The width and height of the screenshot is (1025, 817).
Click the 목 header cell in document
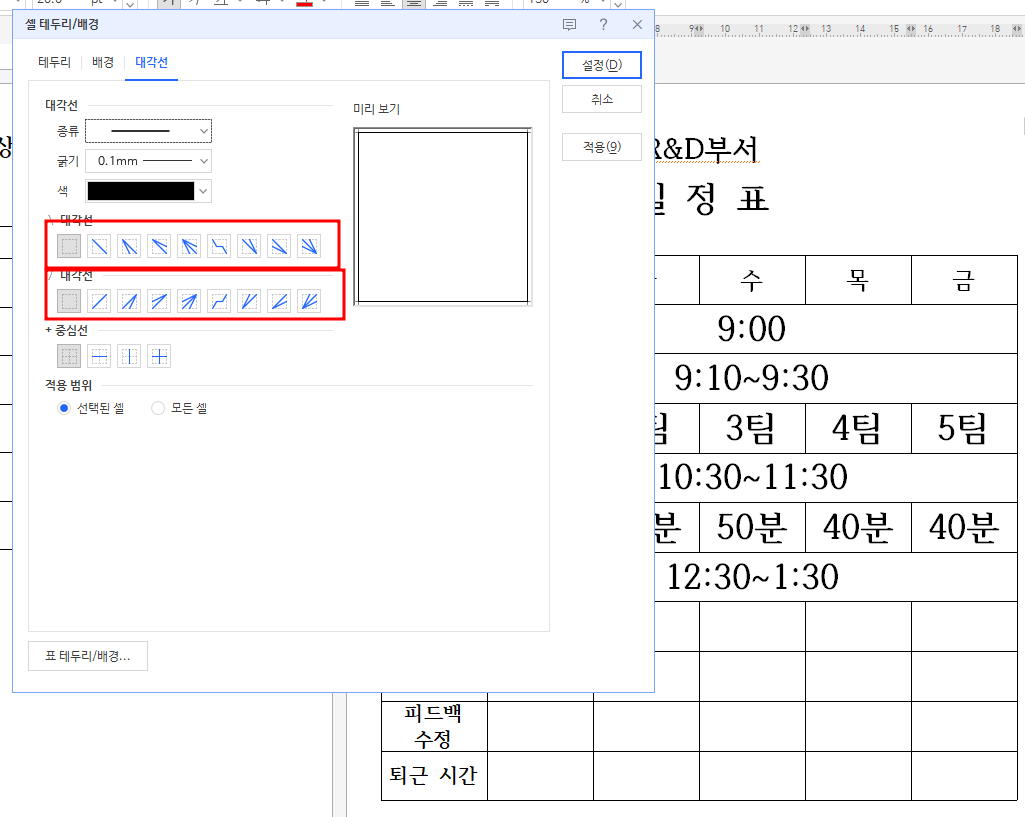coord(858,280)
